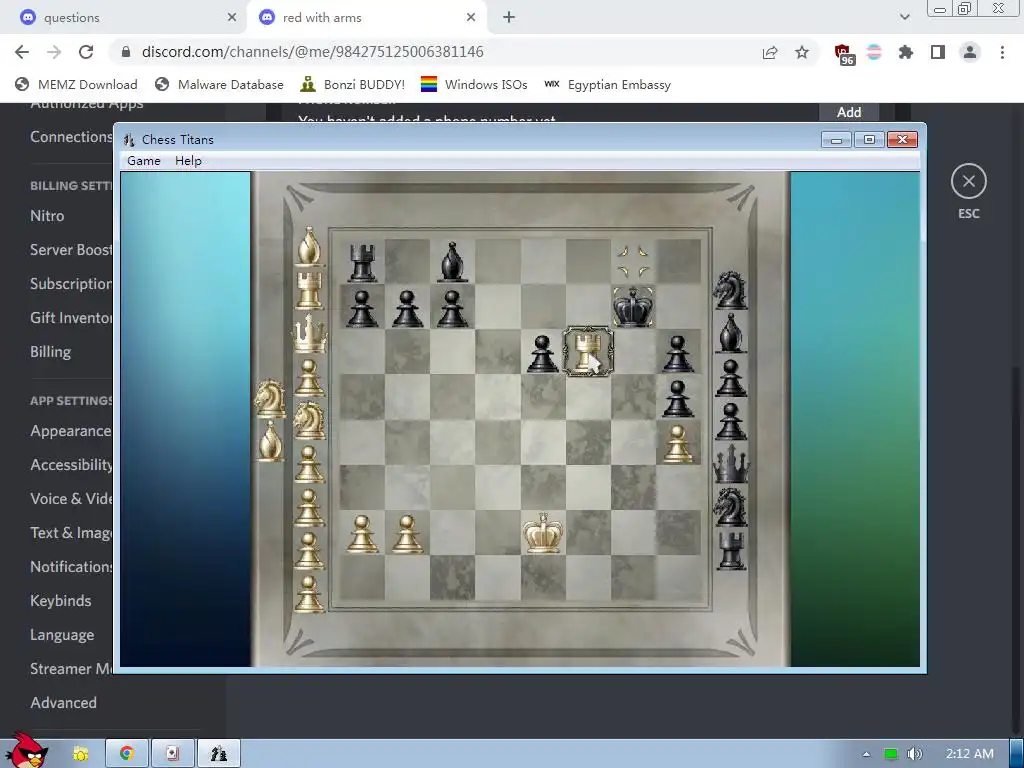Open Appearance settings in Discord
Image resolution: width=1024 pixels, height=768 pixels.
[x=71, y=431]
